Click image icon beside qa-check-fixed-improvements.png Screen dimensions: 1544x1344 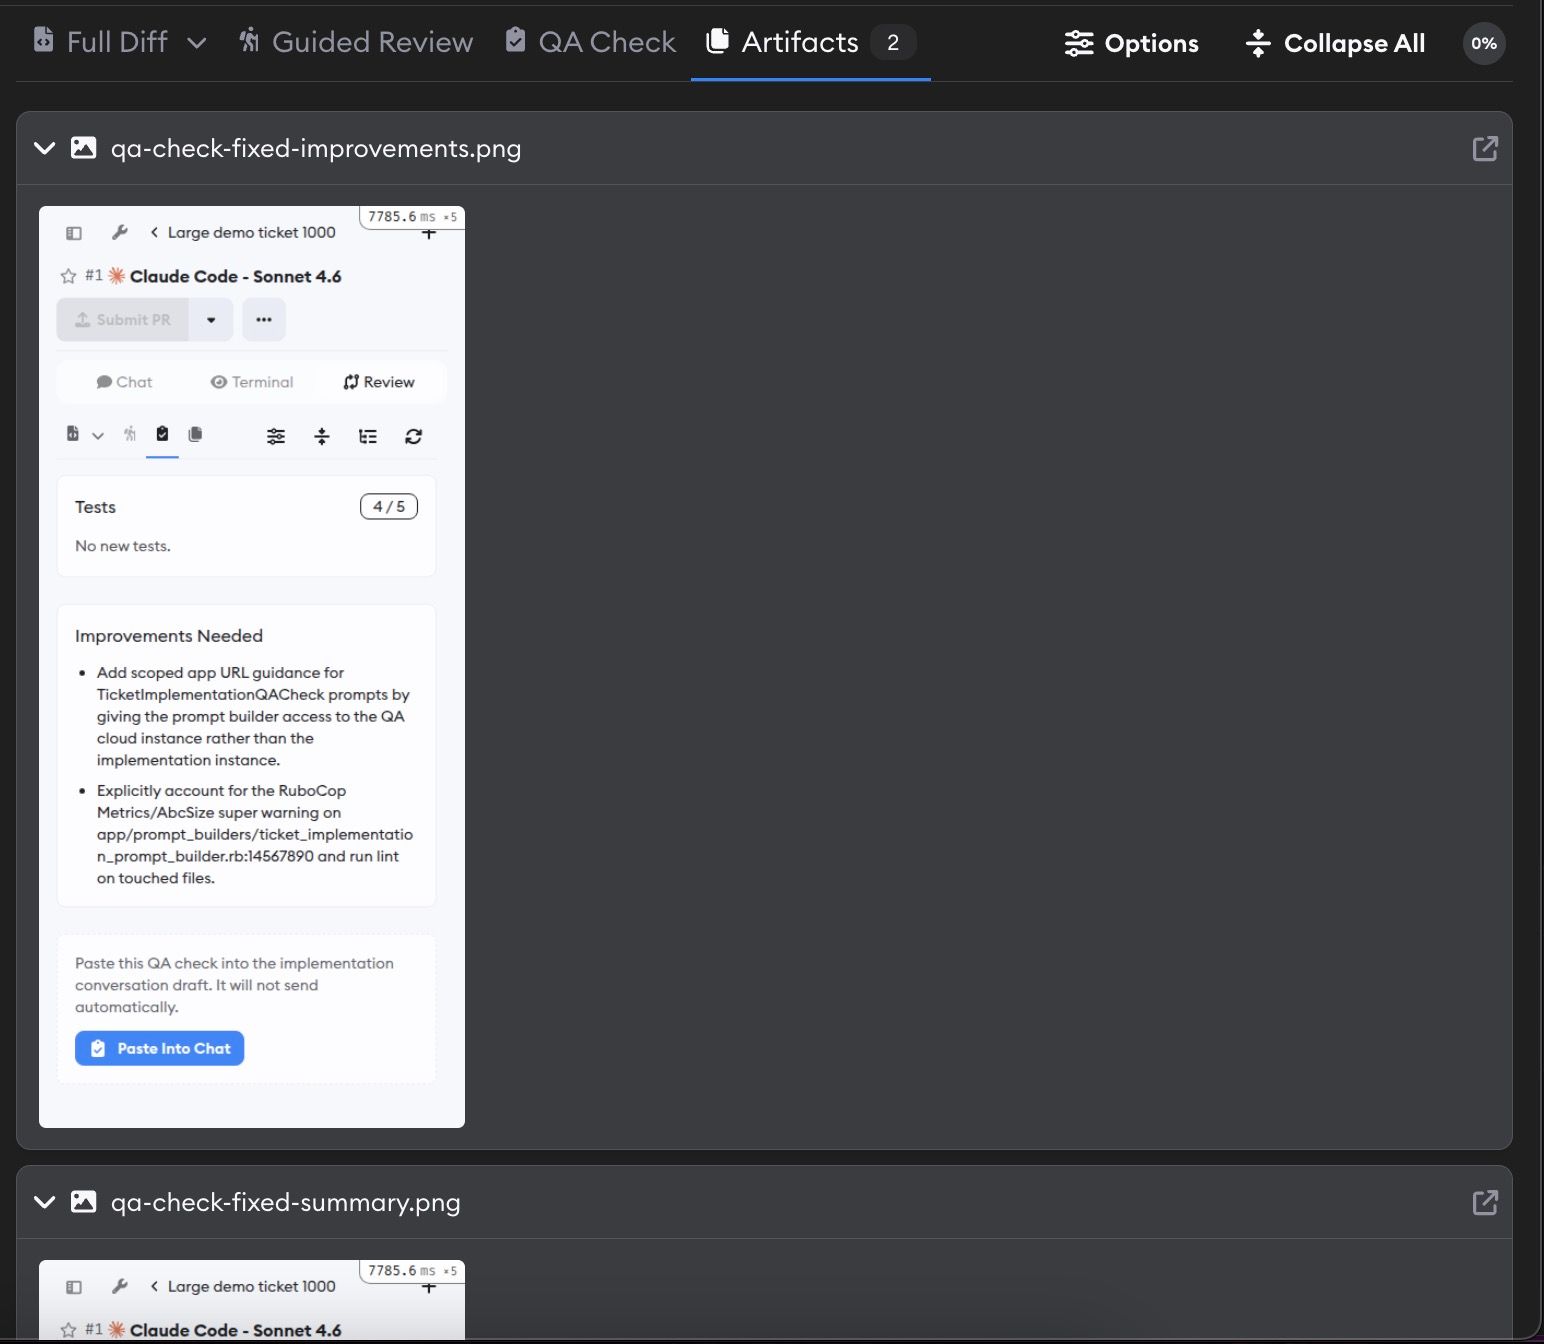click(x=84, y=148)
